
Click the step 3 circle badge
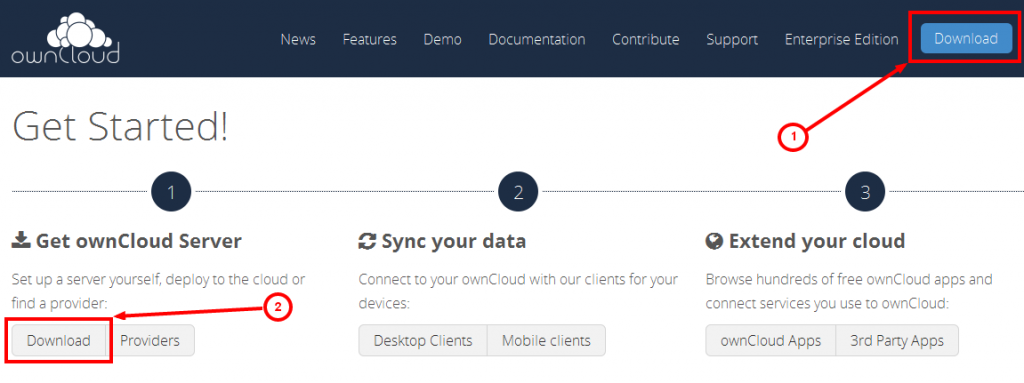point(865,192)
